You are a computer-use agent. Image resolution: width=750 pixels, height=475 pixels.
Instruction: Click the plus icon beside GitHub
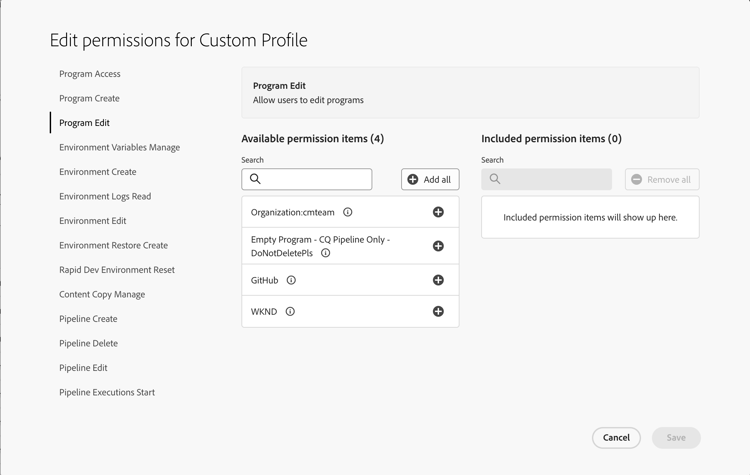pyautogui.click(x=438, y=280)
